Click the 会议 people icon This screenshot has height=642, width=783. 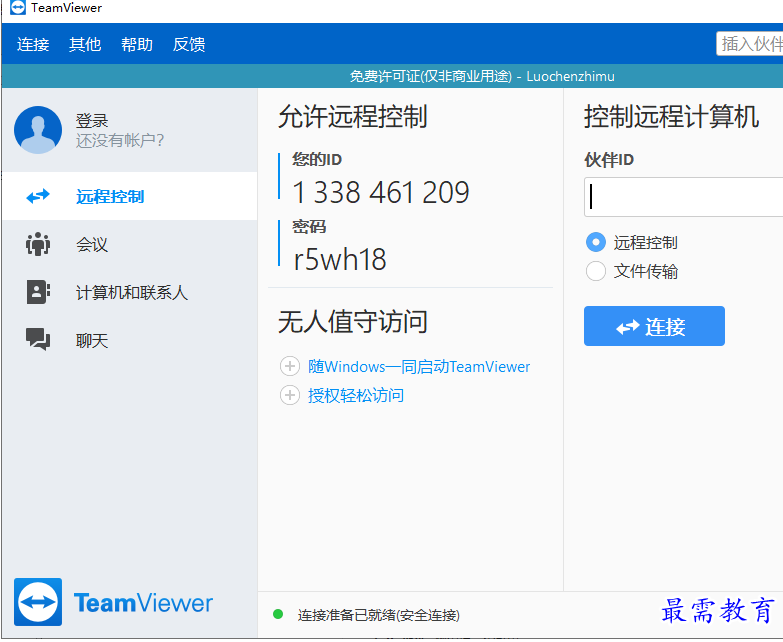click(38, 244)
